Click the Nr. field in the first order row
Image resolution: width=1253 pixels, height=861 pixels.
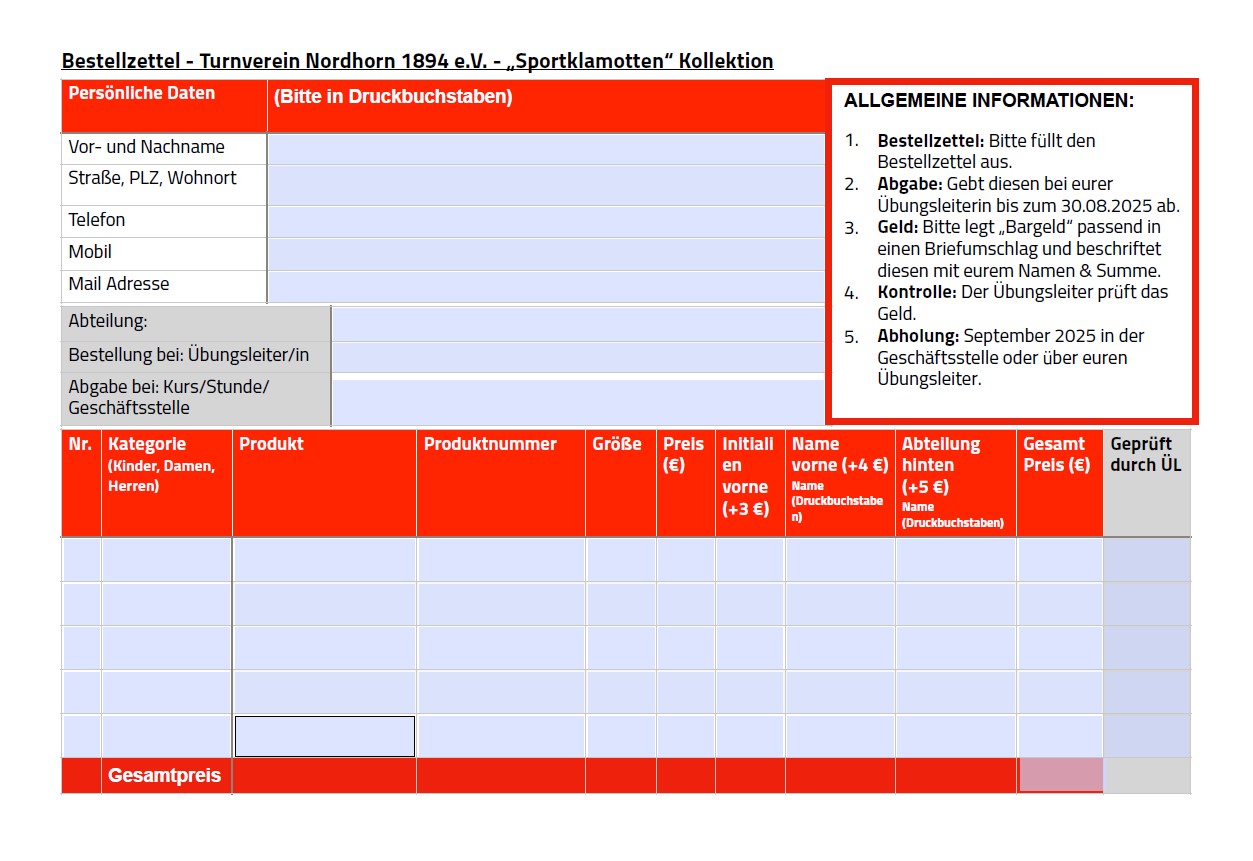click(81, 560)
